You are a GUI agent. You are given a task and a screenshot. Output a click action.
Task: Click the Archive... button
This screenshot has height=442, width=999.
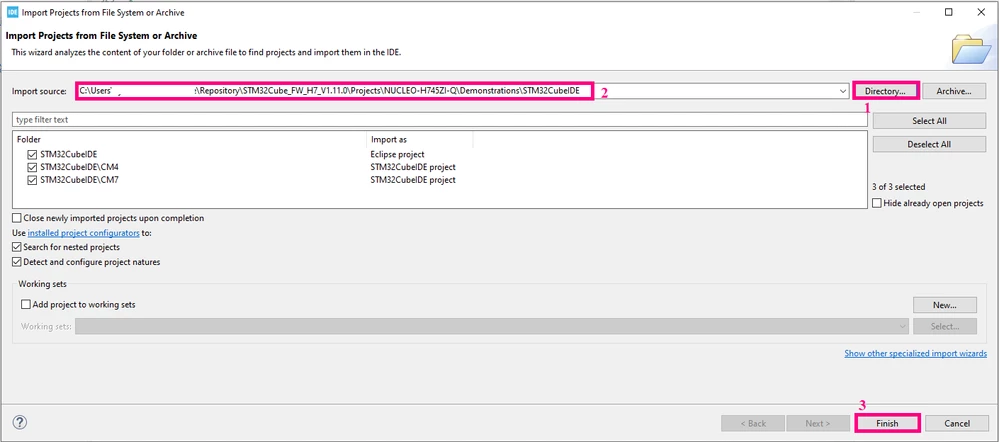pos(954,91)
